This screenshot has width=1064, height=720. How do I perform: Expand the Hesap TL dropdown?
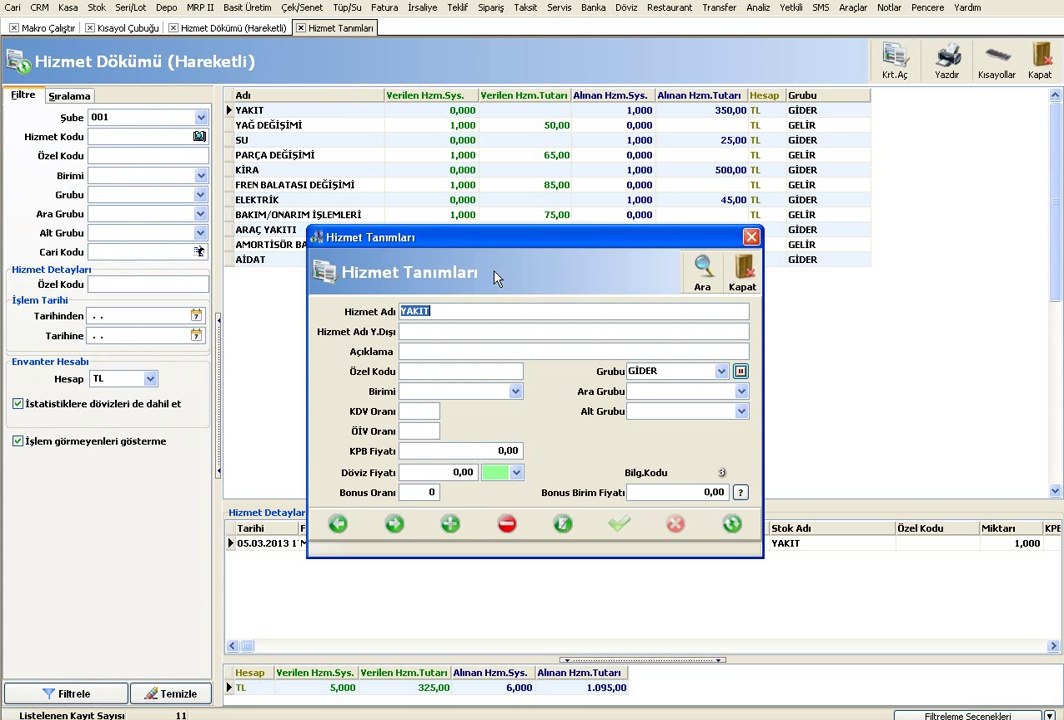click(151, 379)
